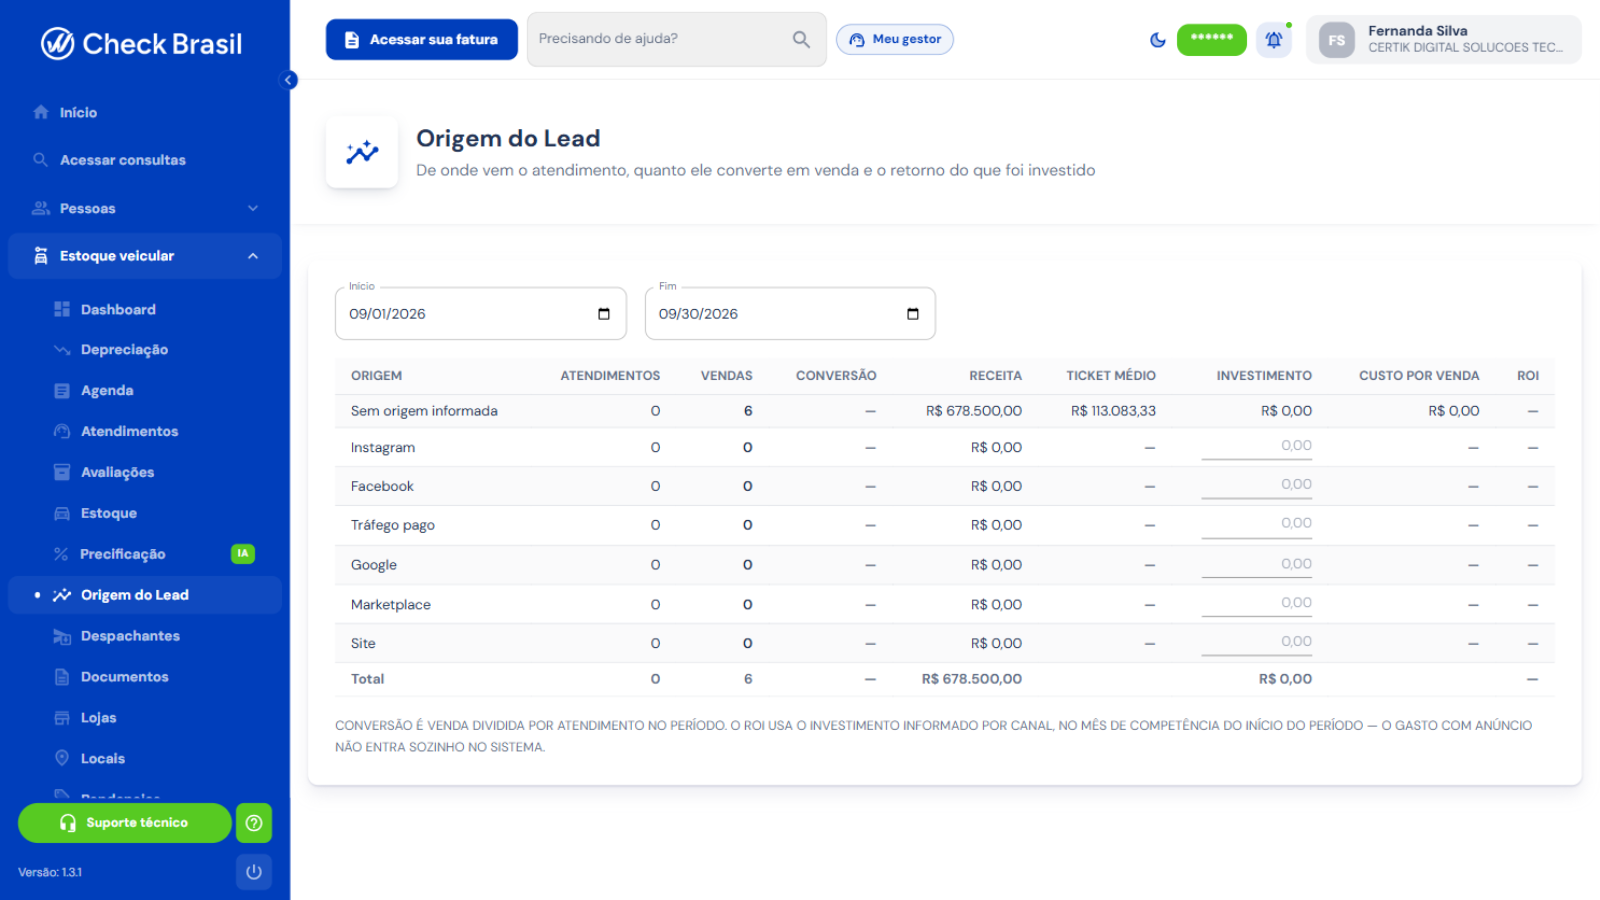This screenshot has height=900, width=1600.
Task: Open calendar picker for Fim date
Action: [913, 314]
